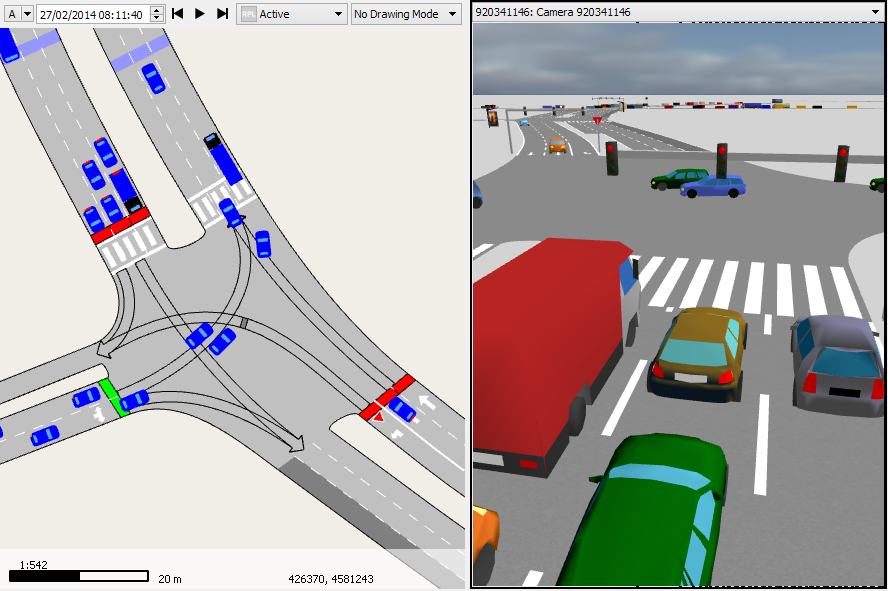888x591 pixels.
Task: Step simulation forward one frame
Action: click(x=222, y=14)
